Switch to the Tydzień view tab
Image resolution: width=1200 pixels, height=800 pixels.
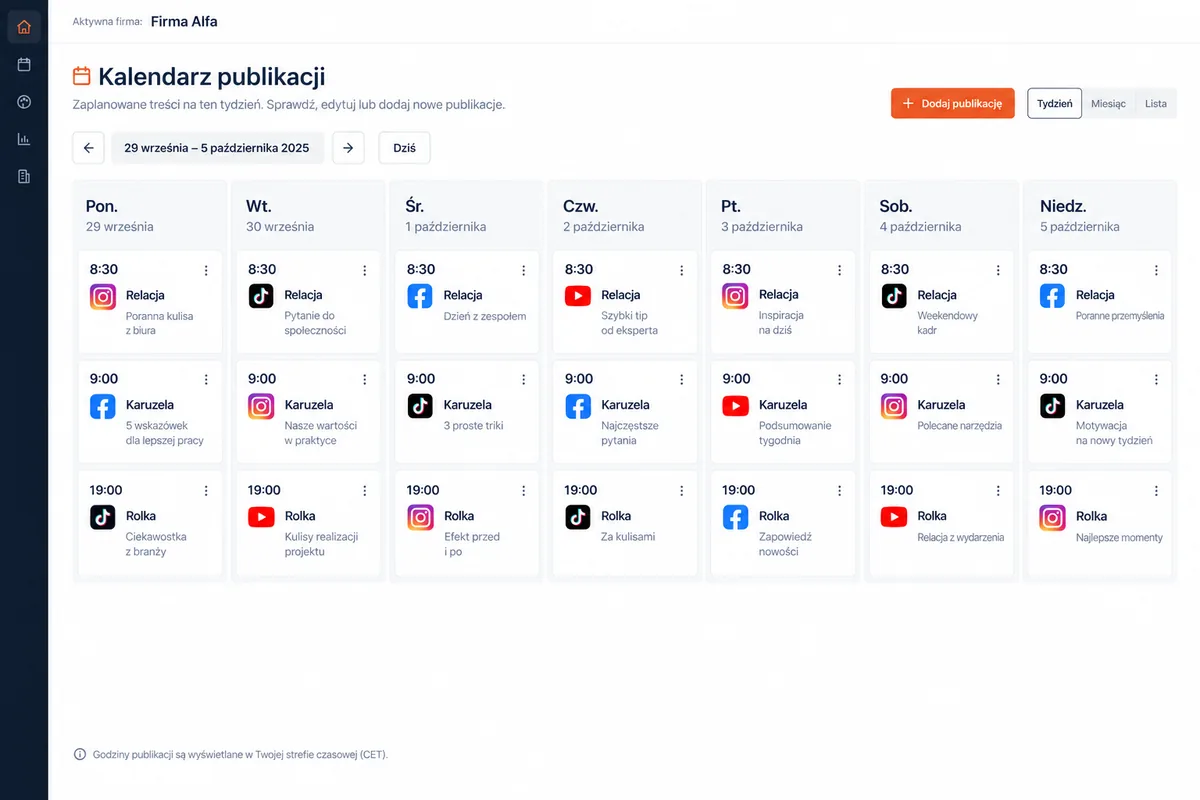[x=1055, y=104]
